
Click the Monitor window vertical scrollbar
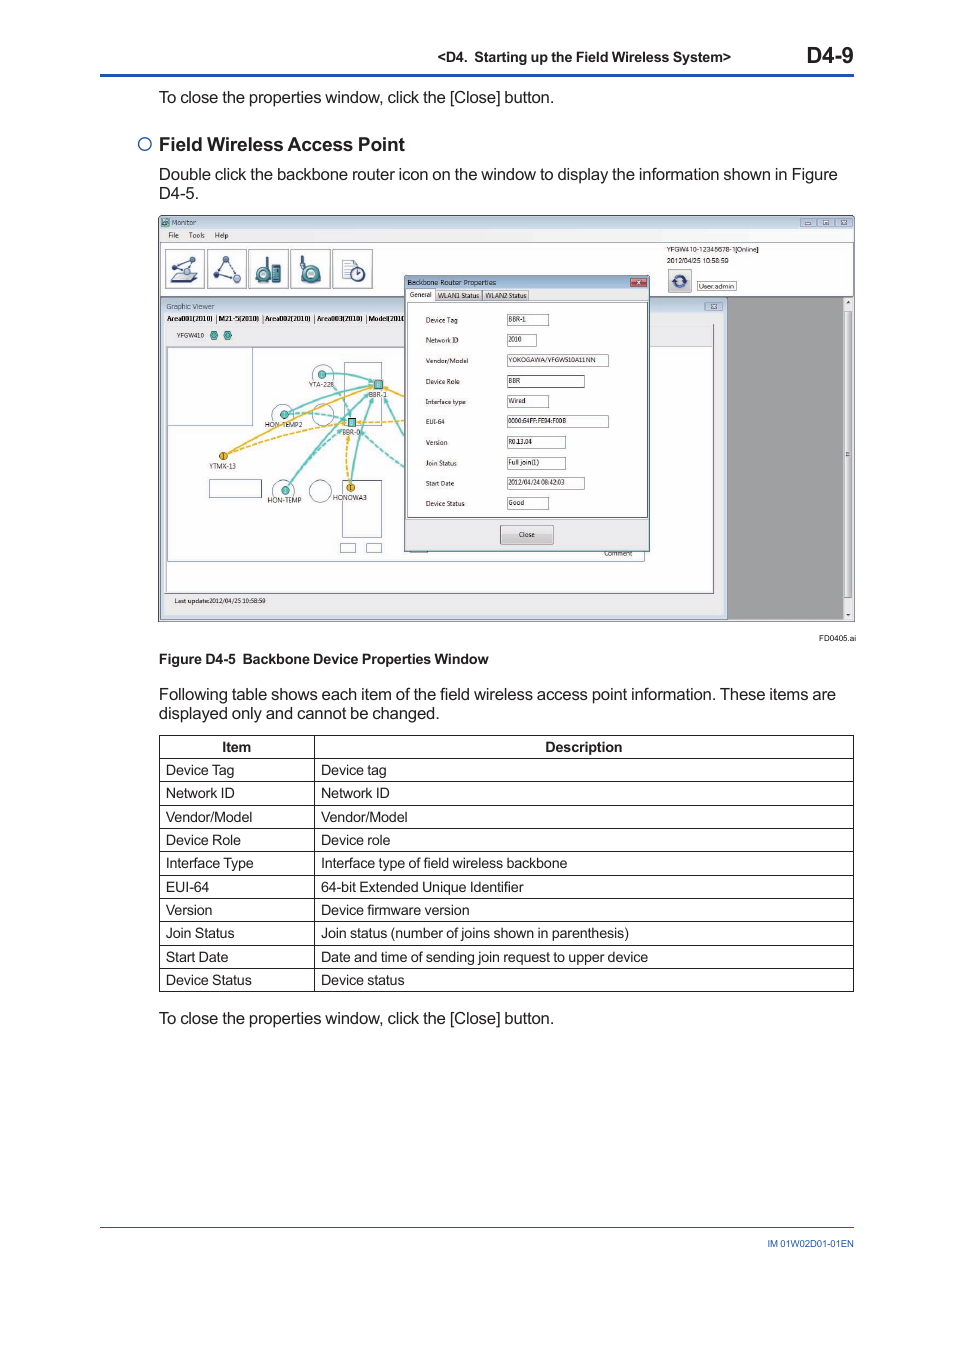pyautogui.click(x=848, y=458)
